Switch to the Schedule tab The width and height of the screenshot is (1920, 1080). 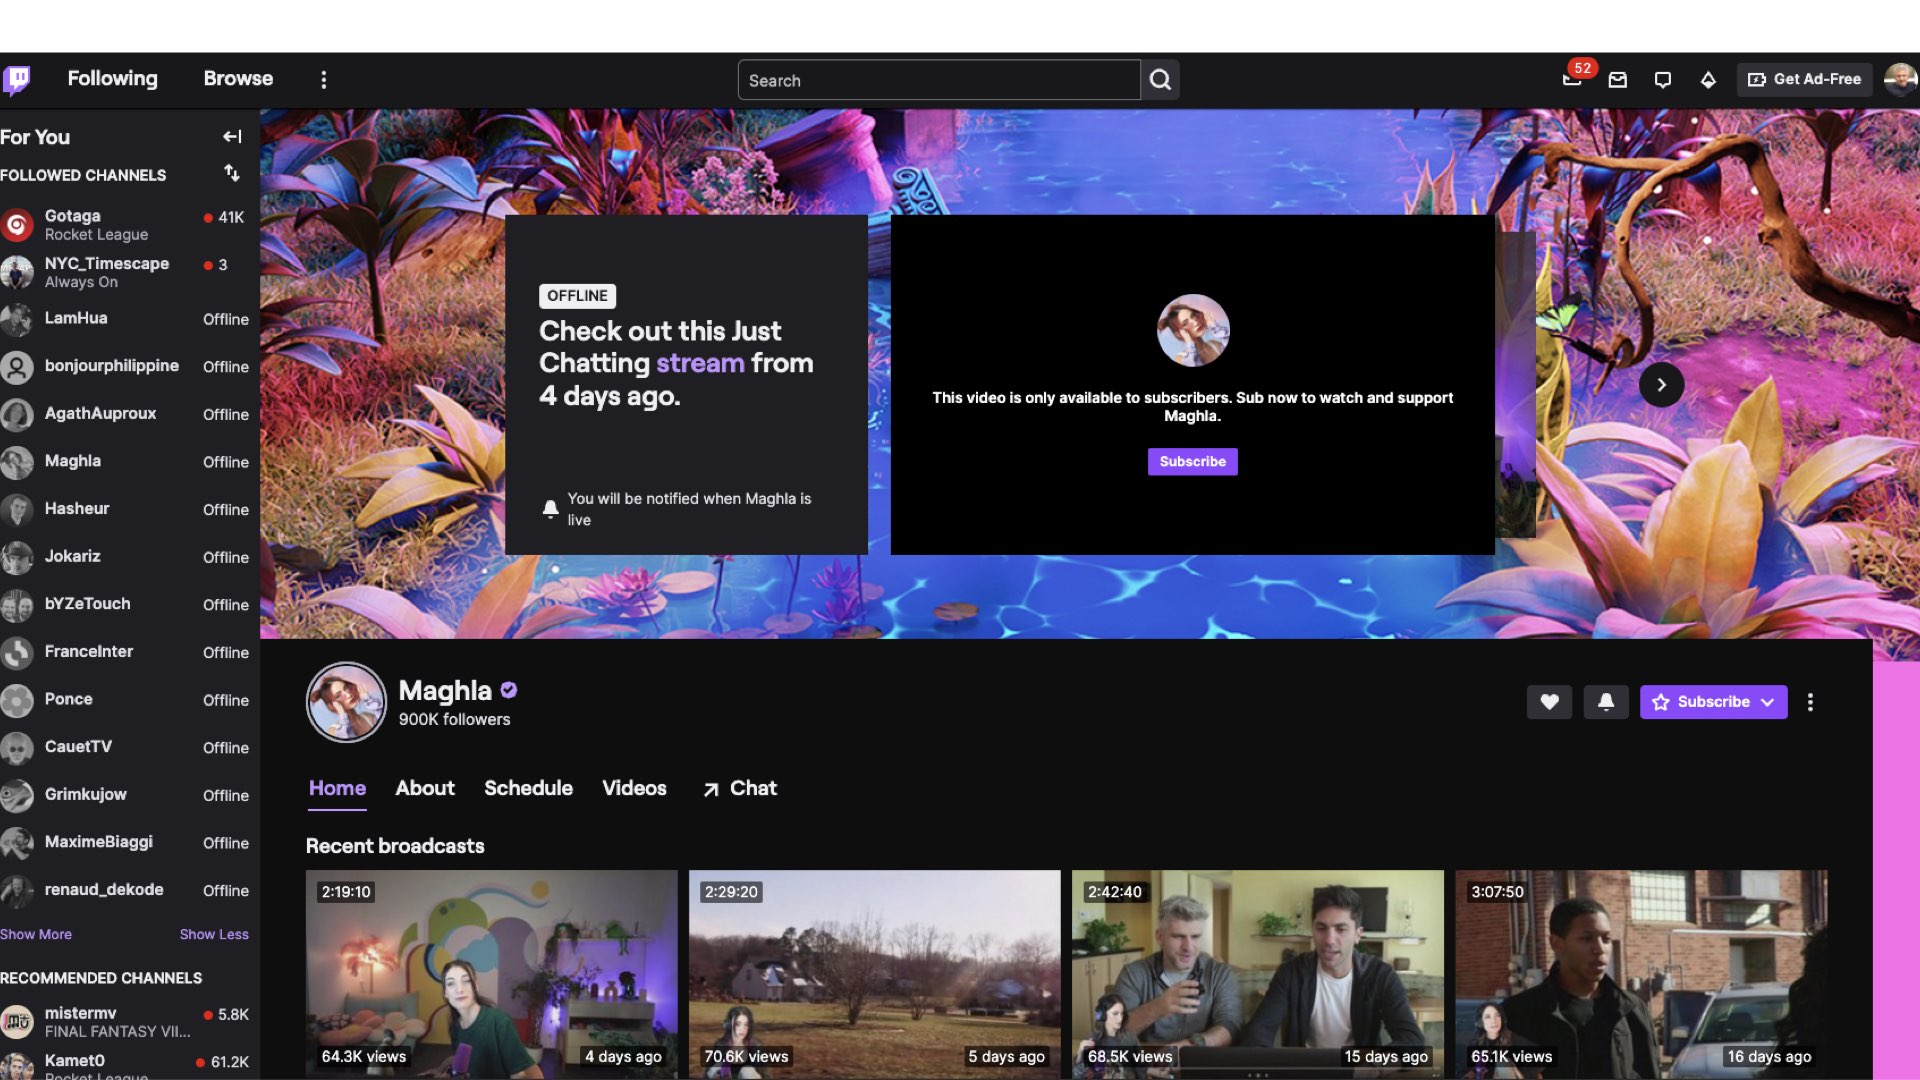point(528,788)
